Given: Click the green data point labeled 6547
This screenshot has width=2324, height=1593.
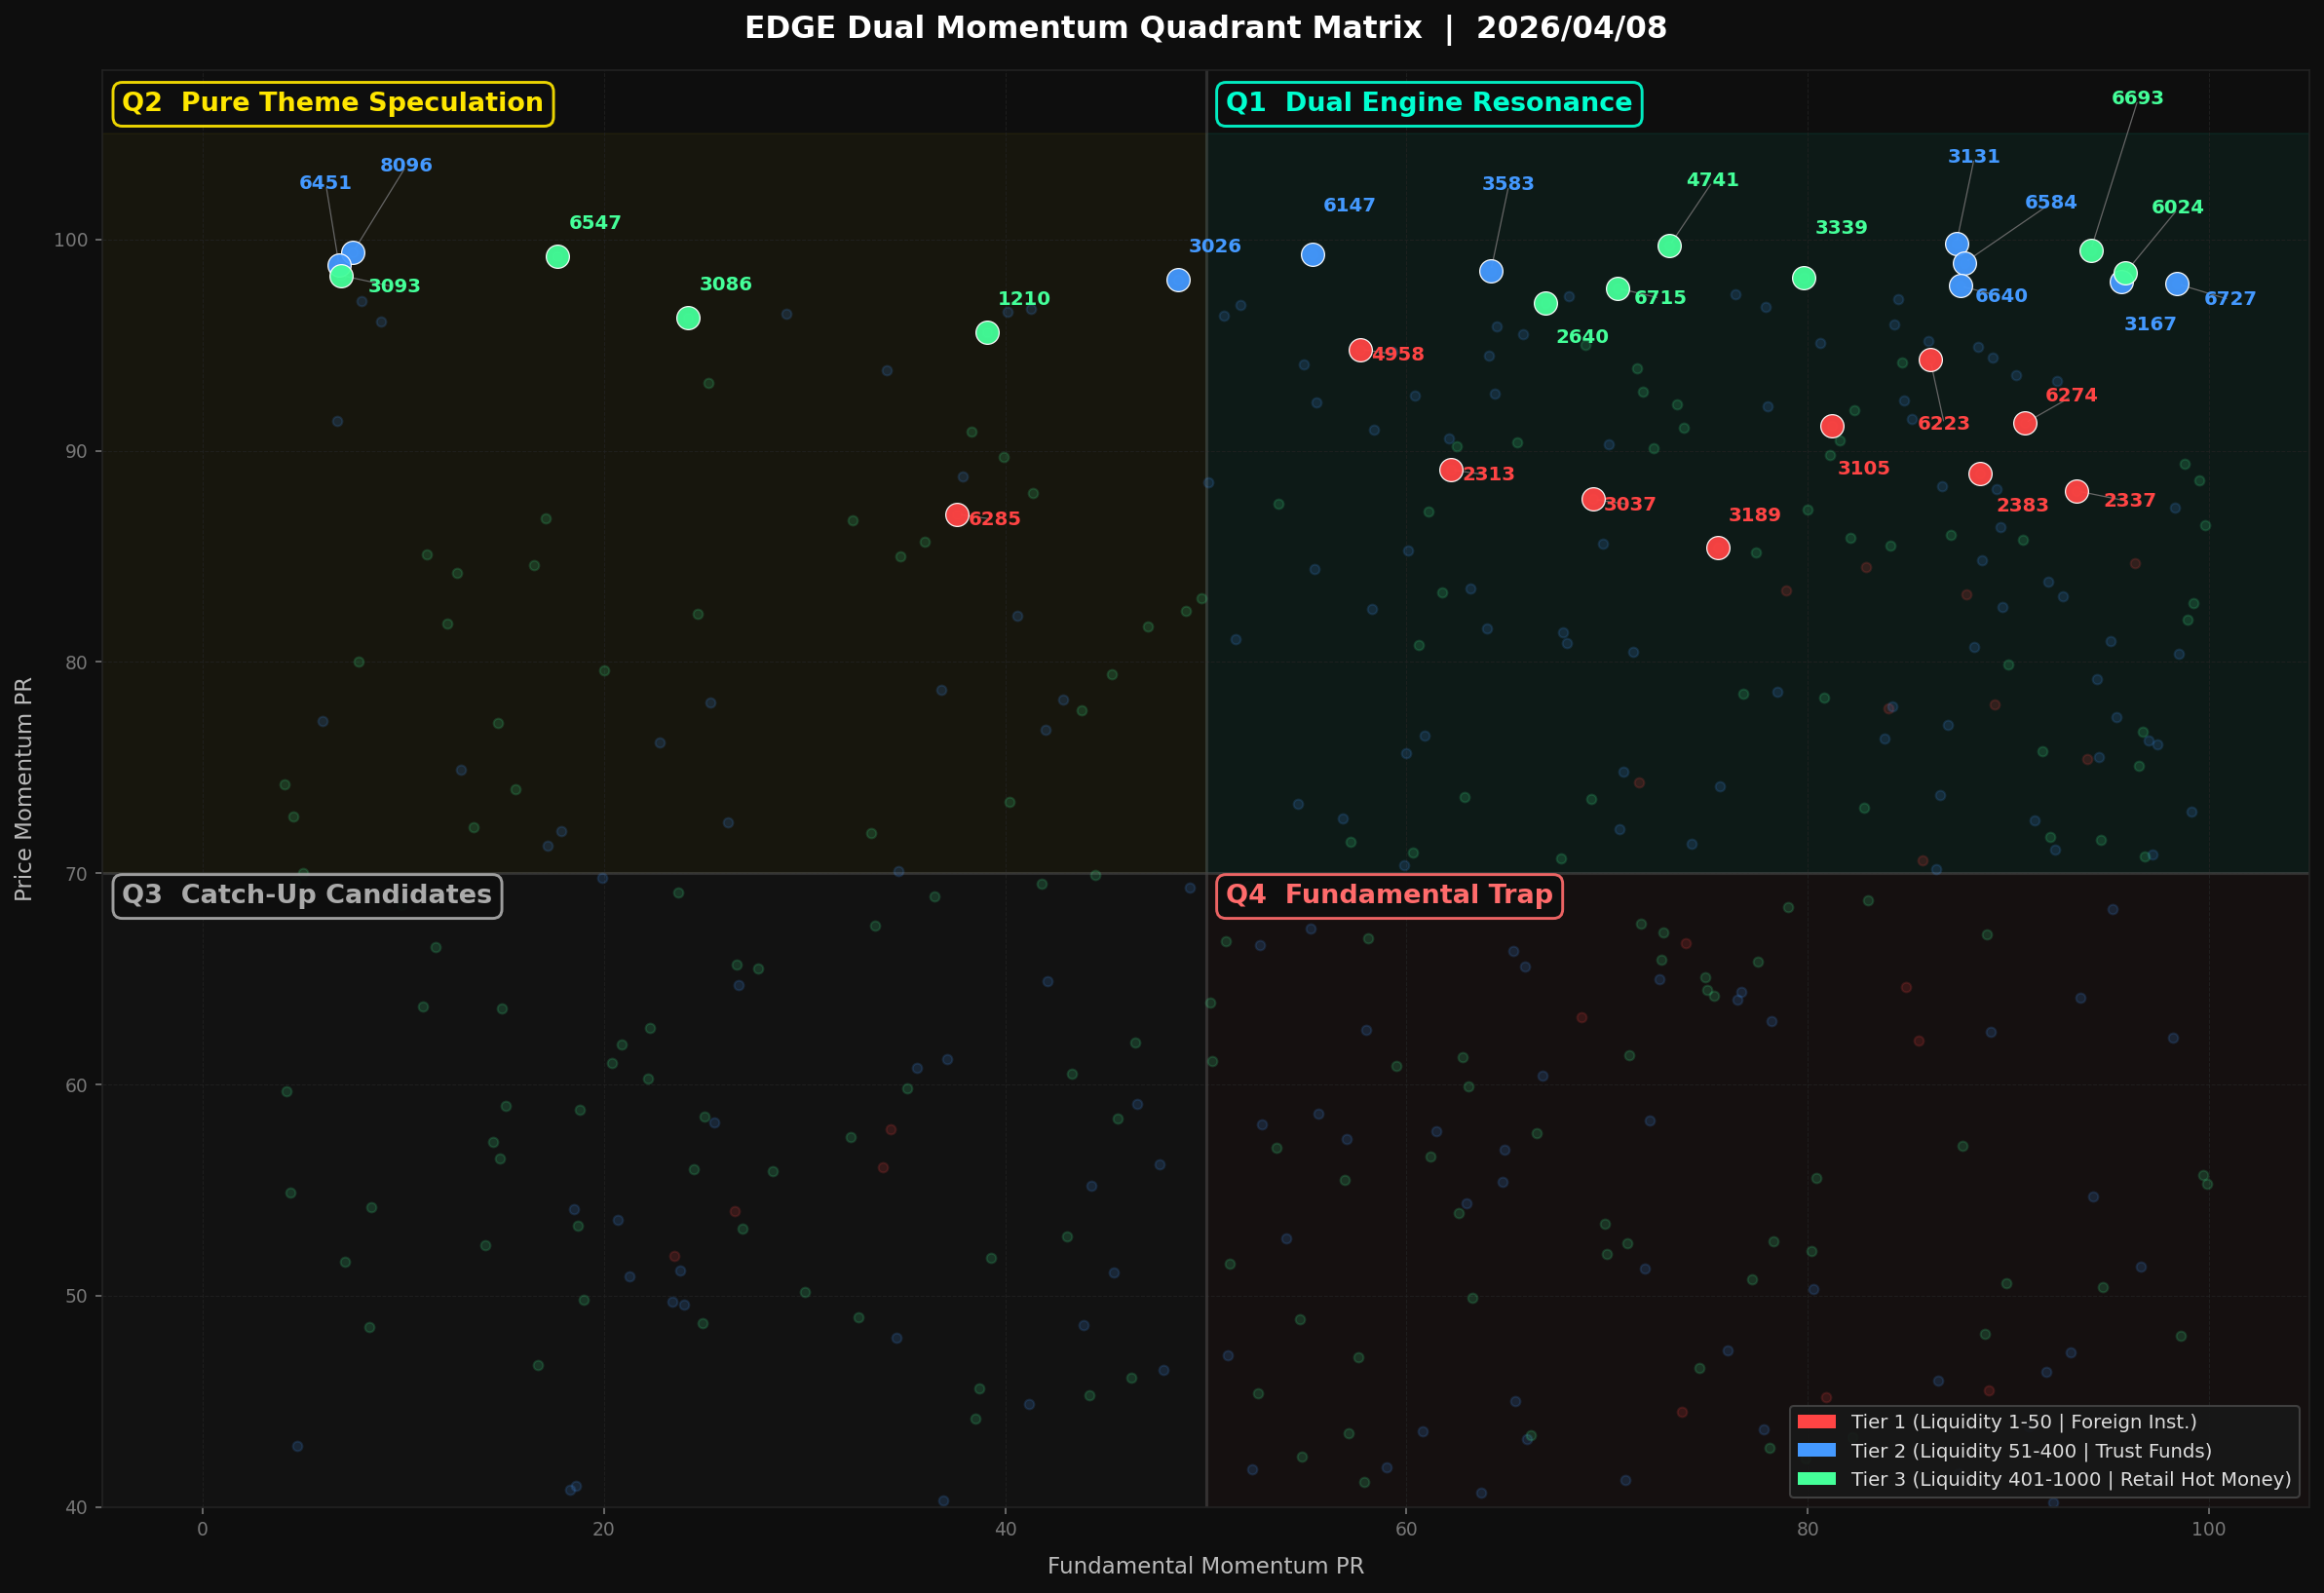Looking at the screenshot, I should pos(558,257).
